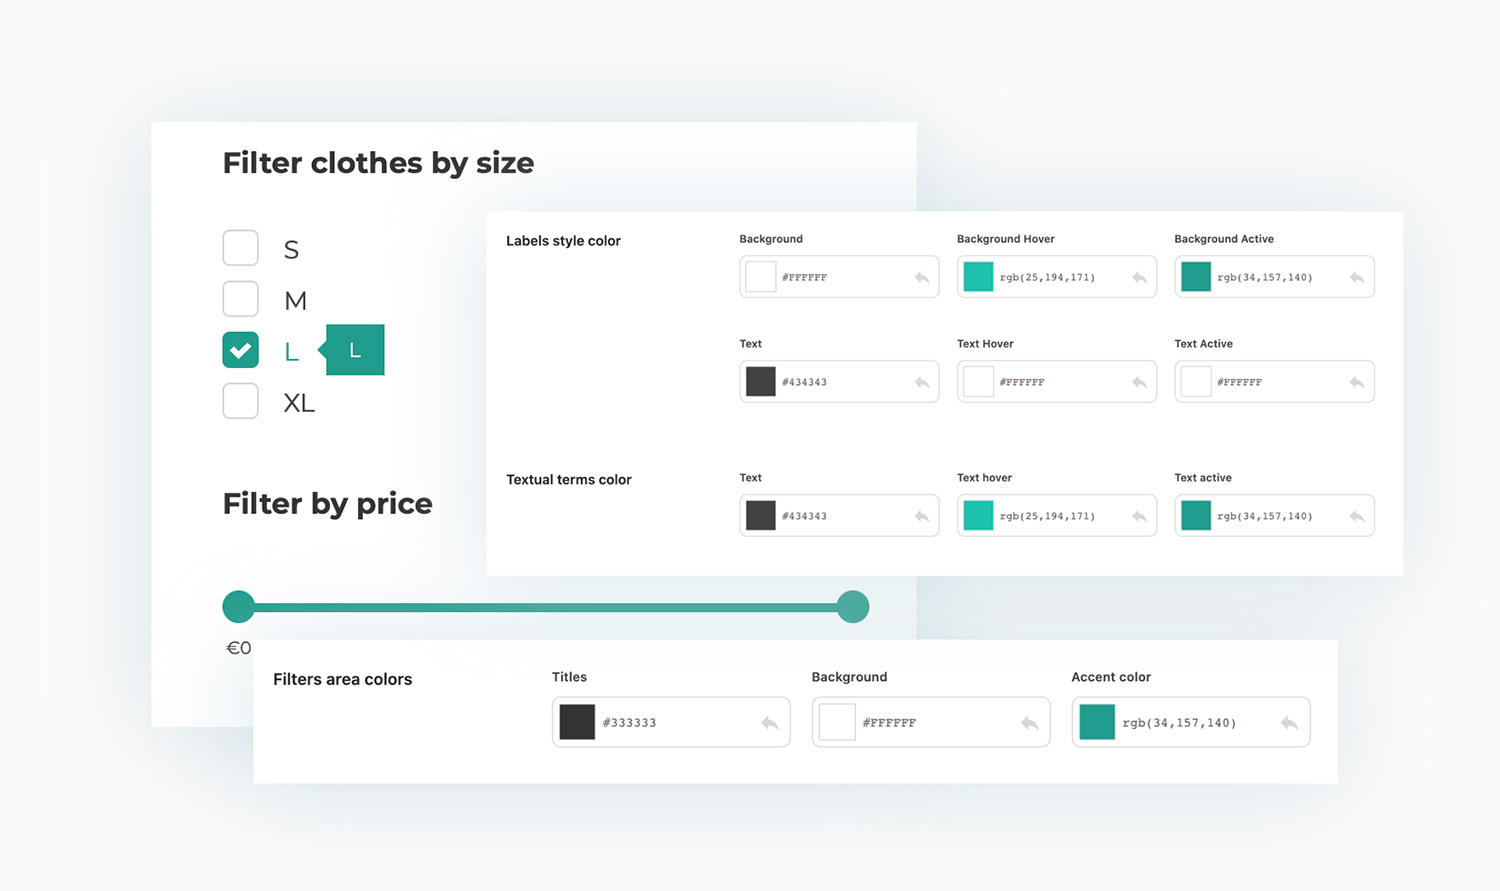1500x891 pixels.
Task: Tick the XL size checkbox
Action: (240, 401)
